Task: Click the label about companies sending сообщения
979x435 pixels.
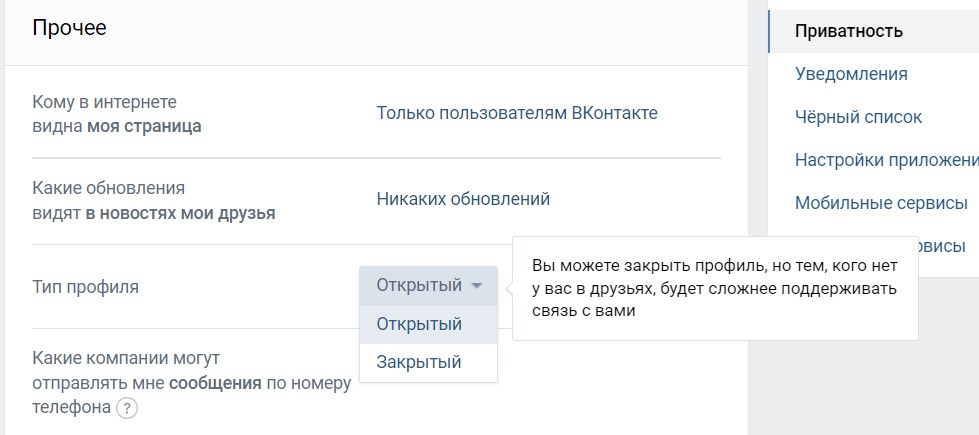Action: (191, 382)
